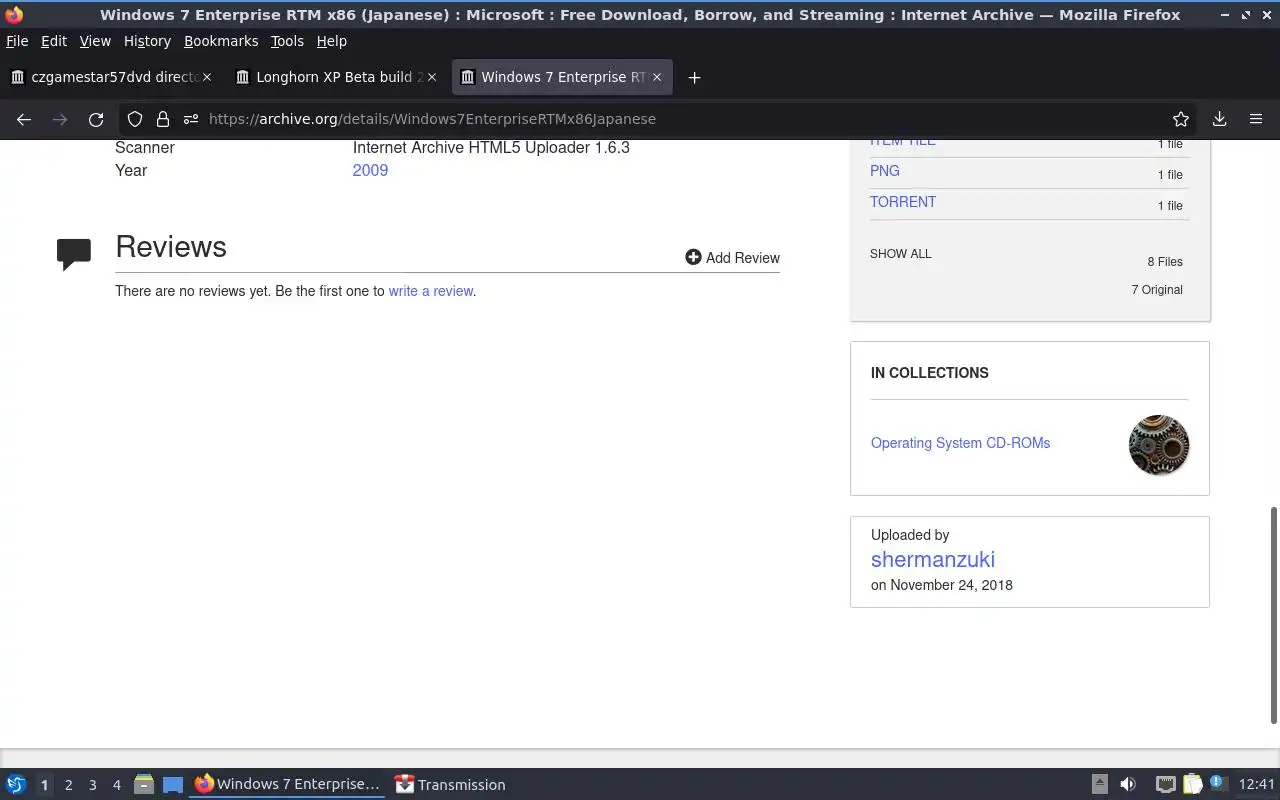
Task: Close the czgamestar57dvd tab
Action: pos(208,77)
